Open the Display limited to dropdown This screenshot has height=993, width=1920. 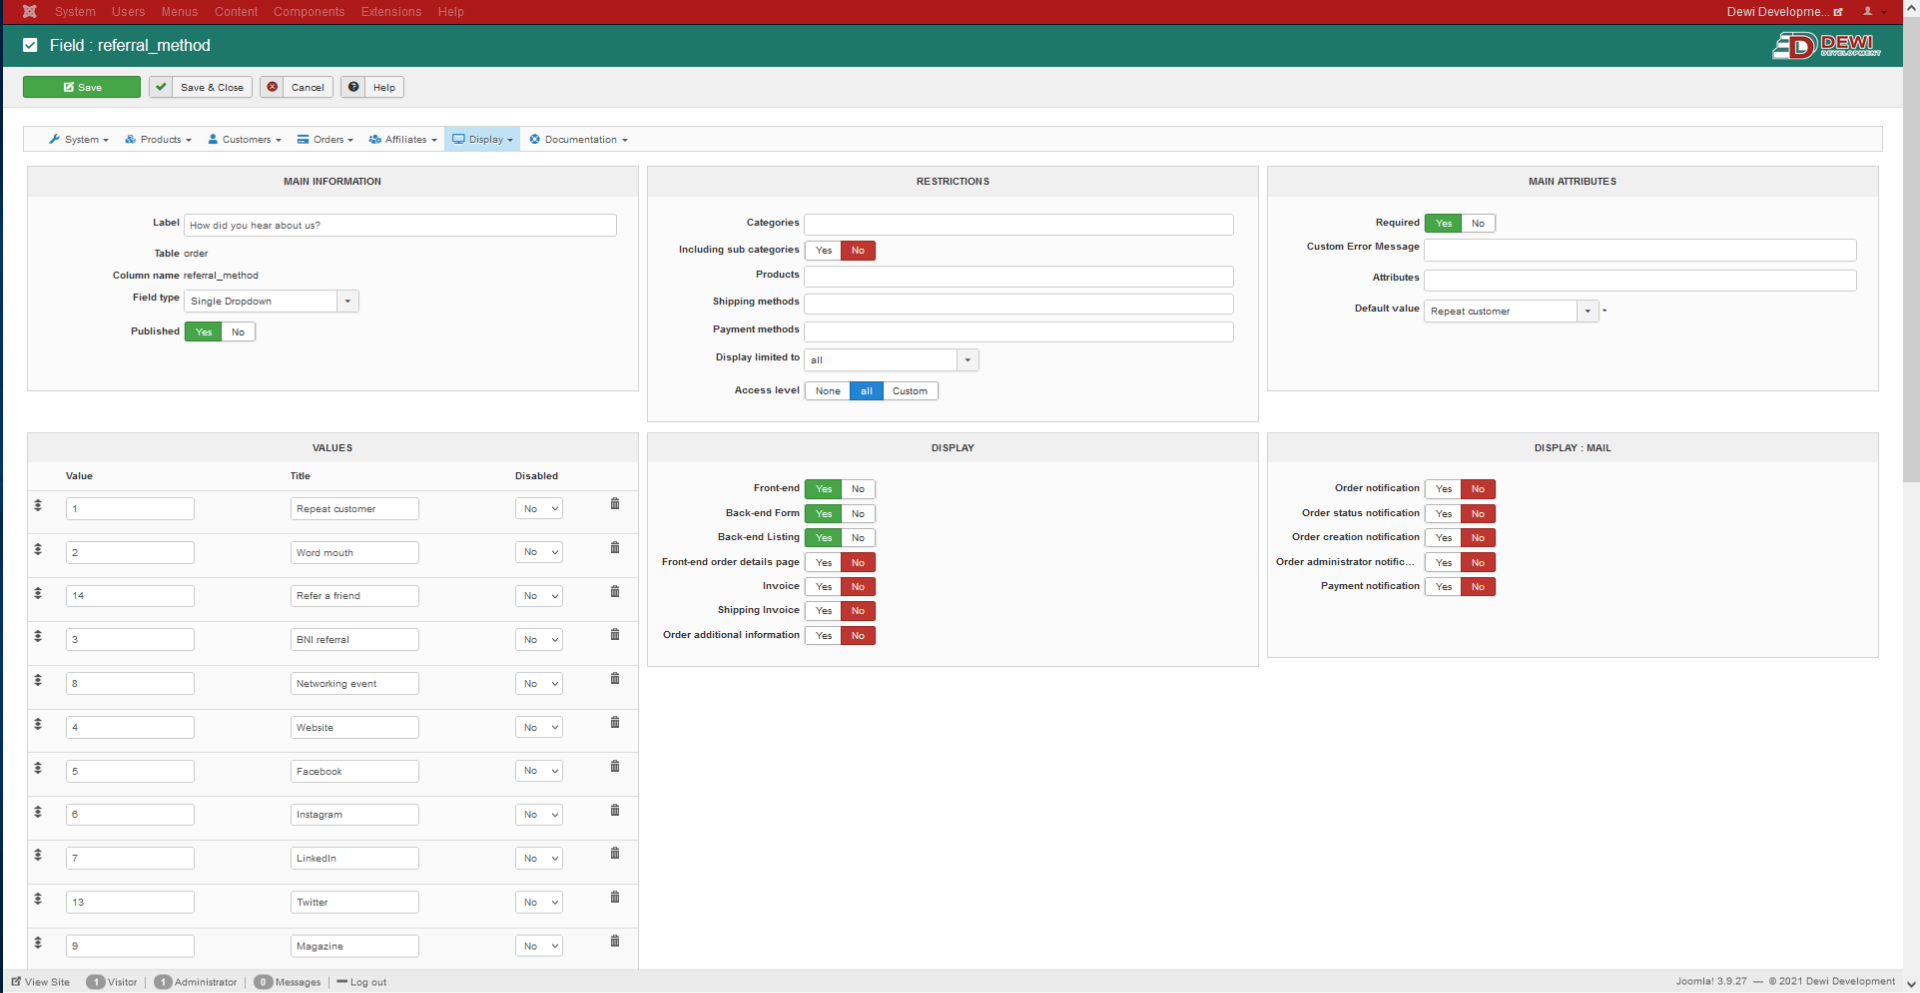[891, 360]
